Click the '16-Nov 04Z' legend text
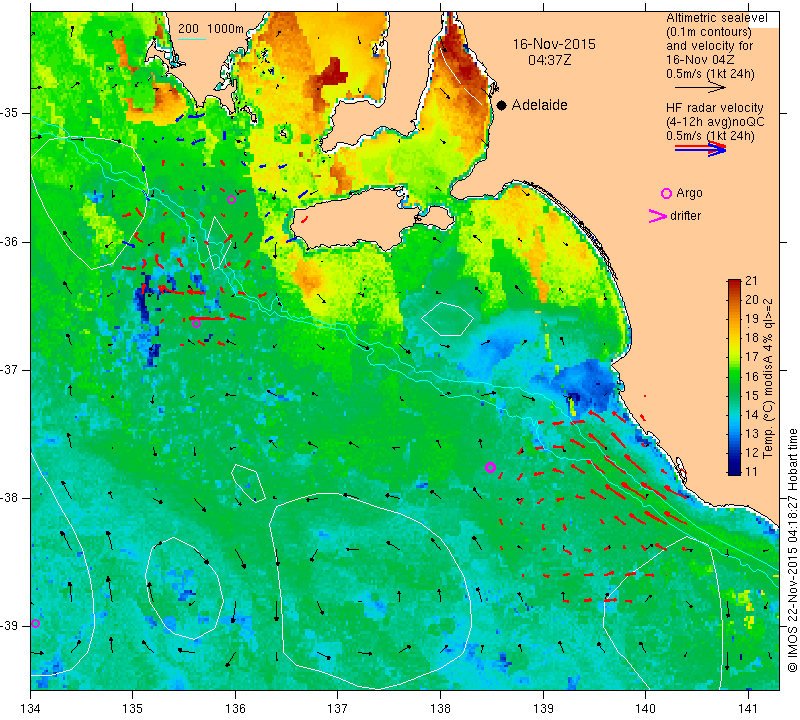800x720 pixels. [x=695, y=60]
